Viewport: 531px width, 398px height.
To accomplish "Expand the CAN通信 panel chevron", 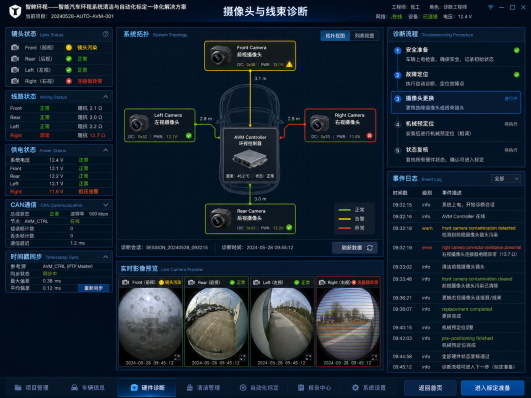I will click(x=106, y=205).
